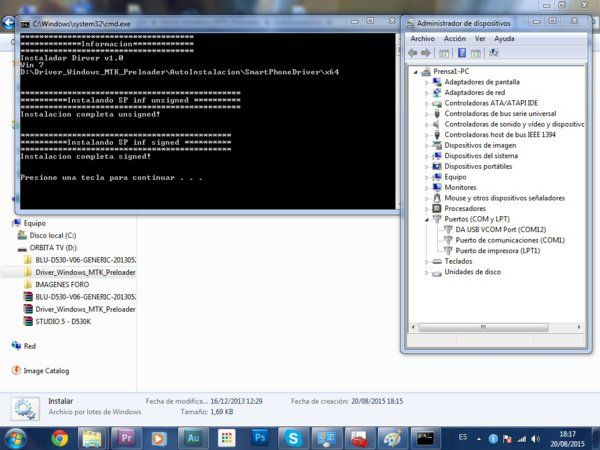
Task: Open the Acción menu
Action: pyautogui.click(x=455, y=39)
